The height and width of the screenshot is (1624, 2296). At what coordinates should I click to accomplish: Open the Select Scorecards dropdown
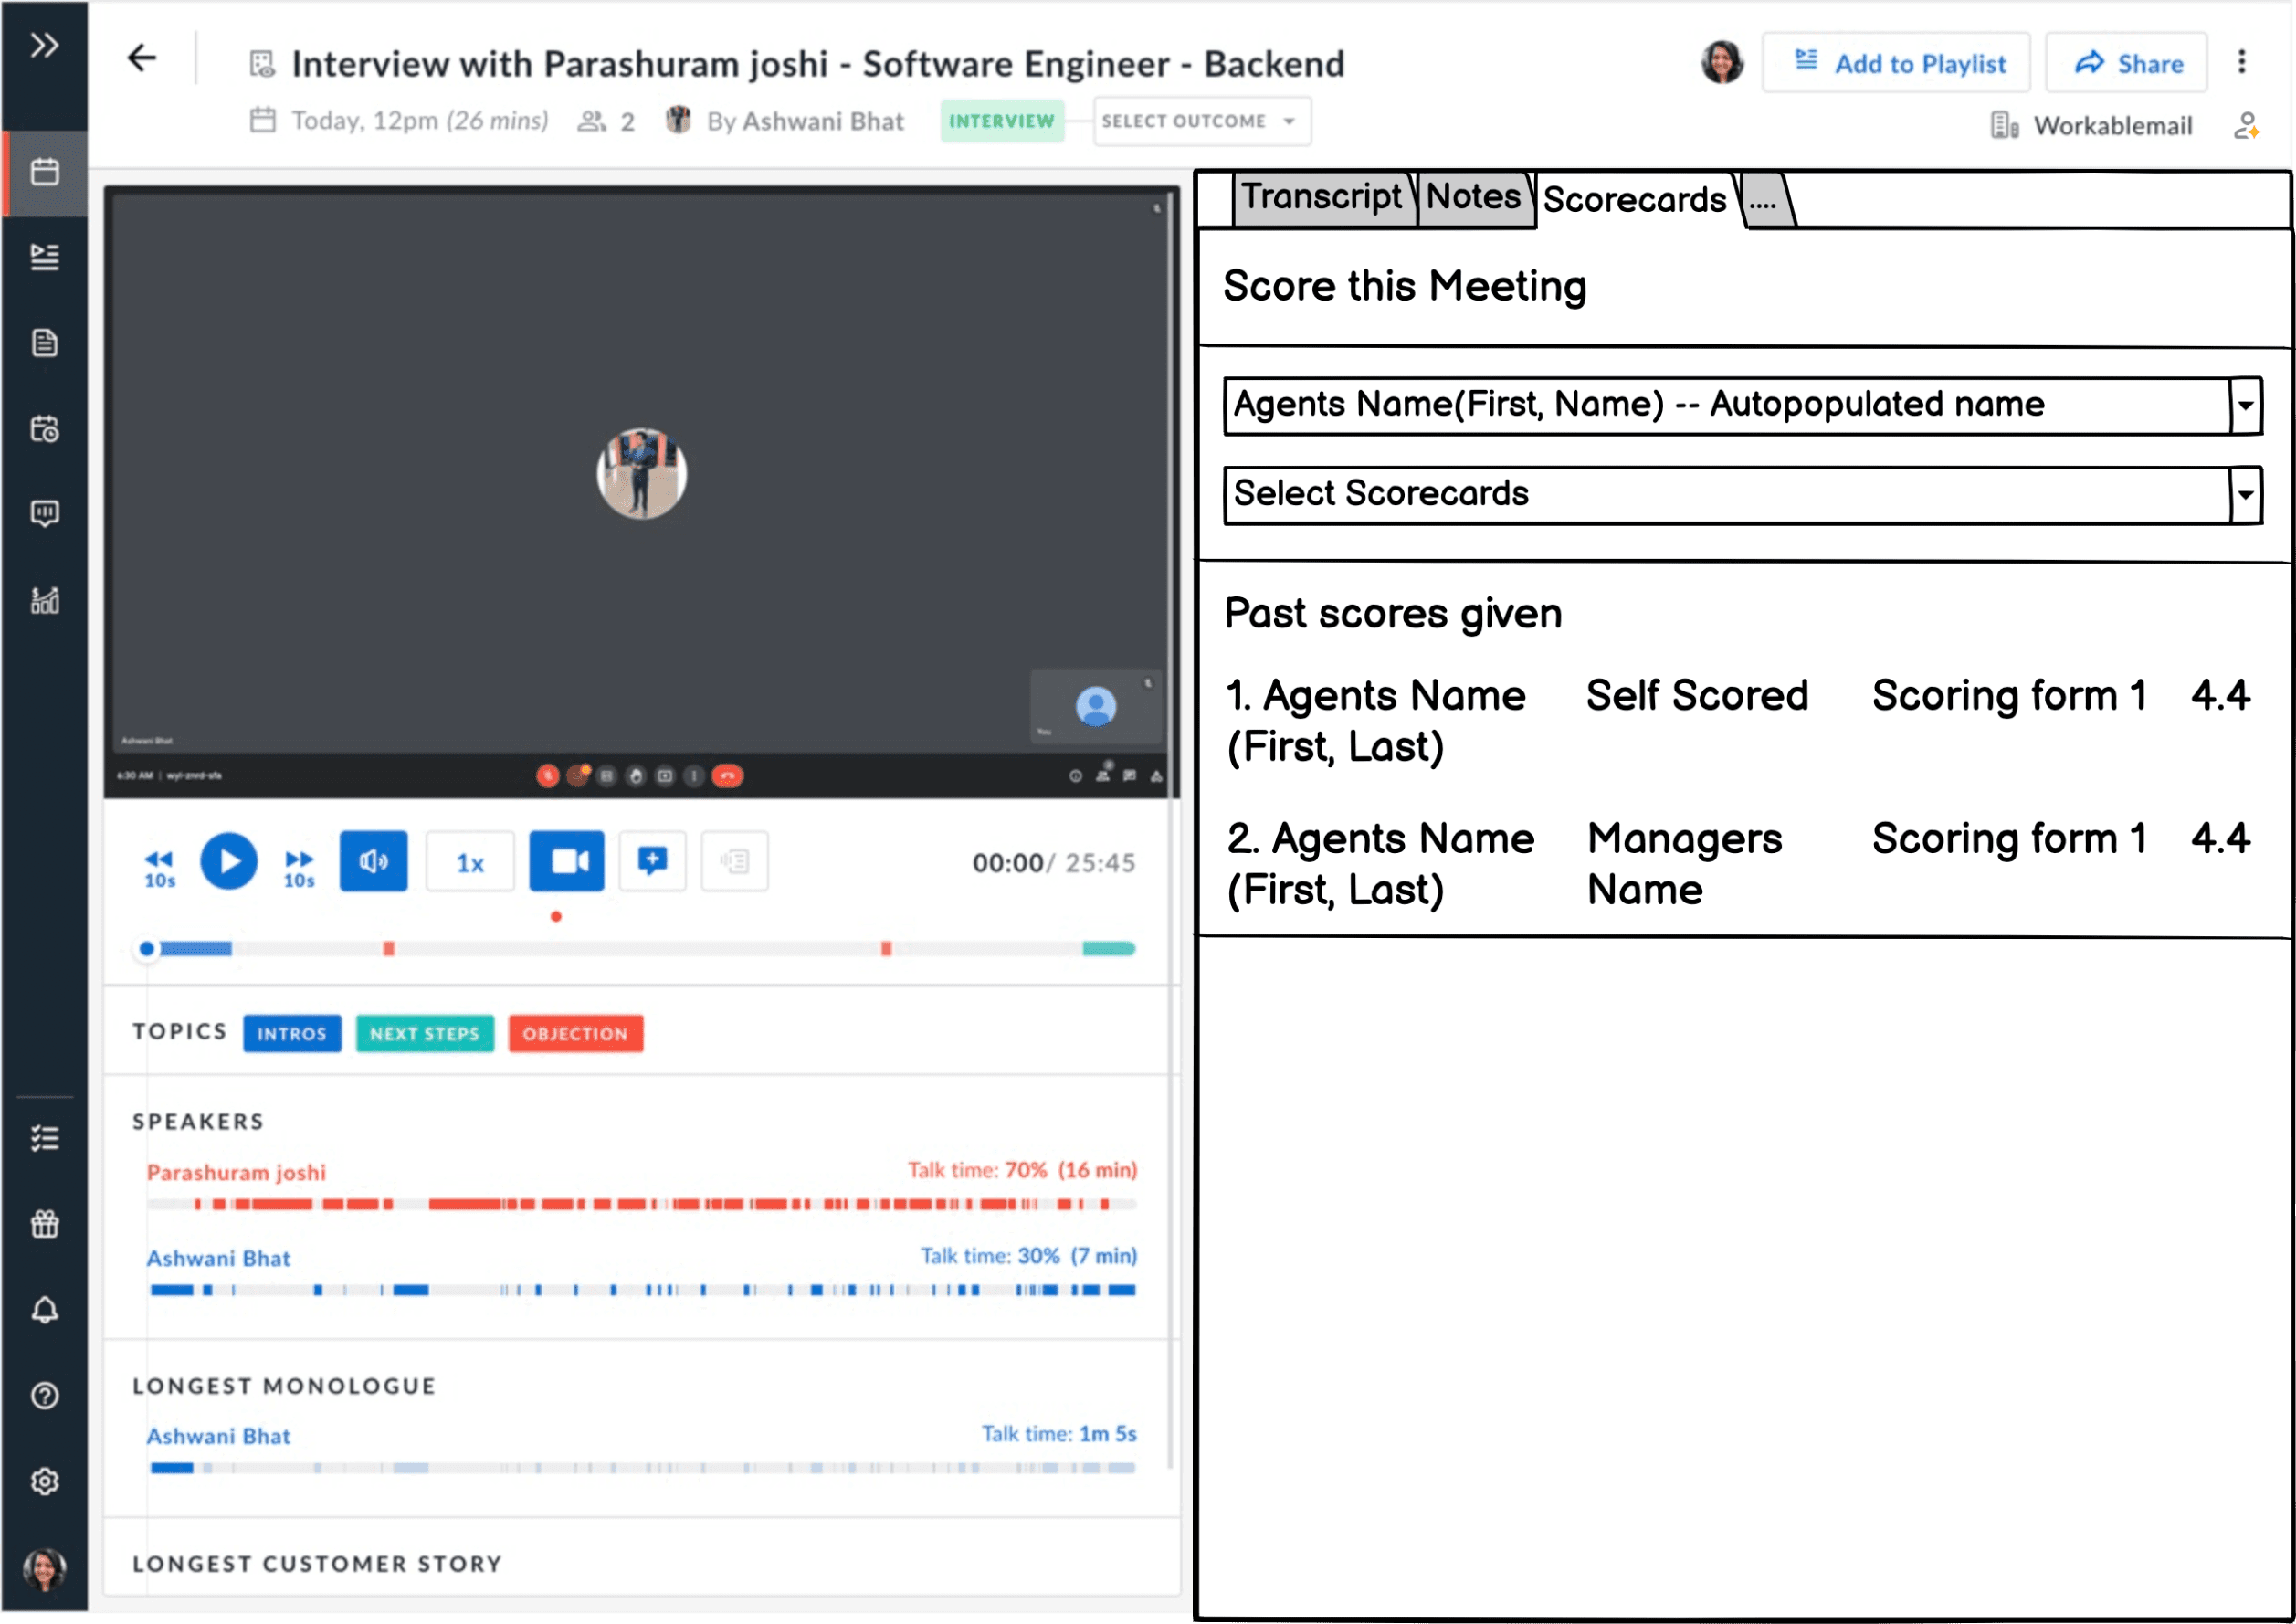coord(2245,495)
